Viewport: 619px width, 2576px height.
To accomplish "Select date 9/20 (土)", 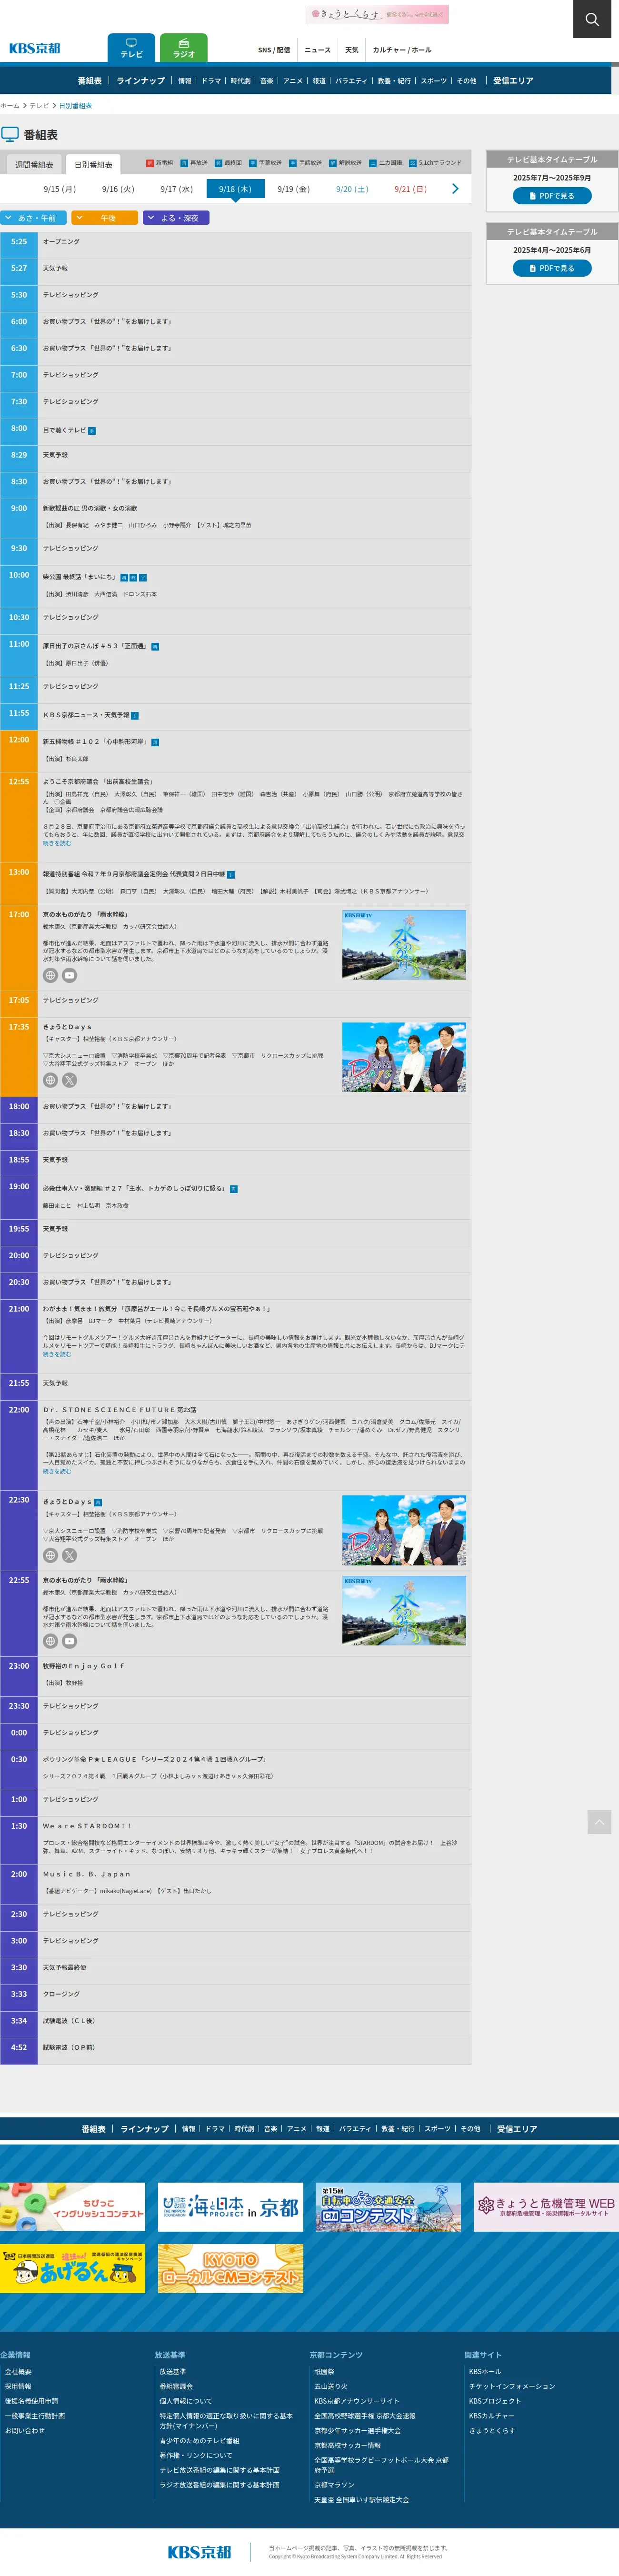I will click(x=352, y=189).
